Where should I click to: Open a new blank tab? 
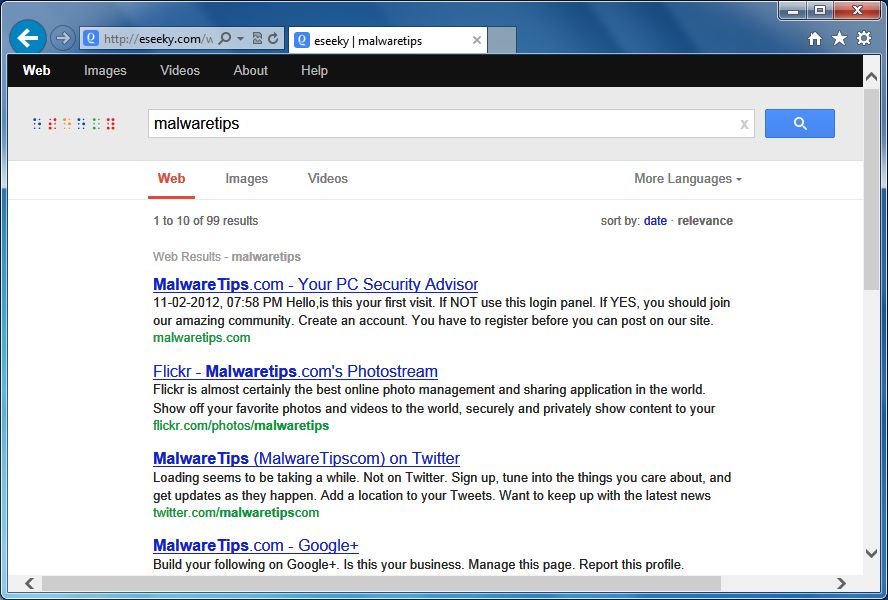[x=501, y=41]
